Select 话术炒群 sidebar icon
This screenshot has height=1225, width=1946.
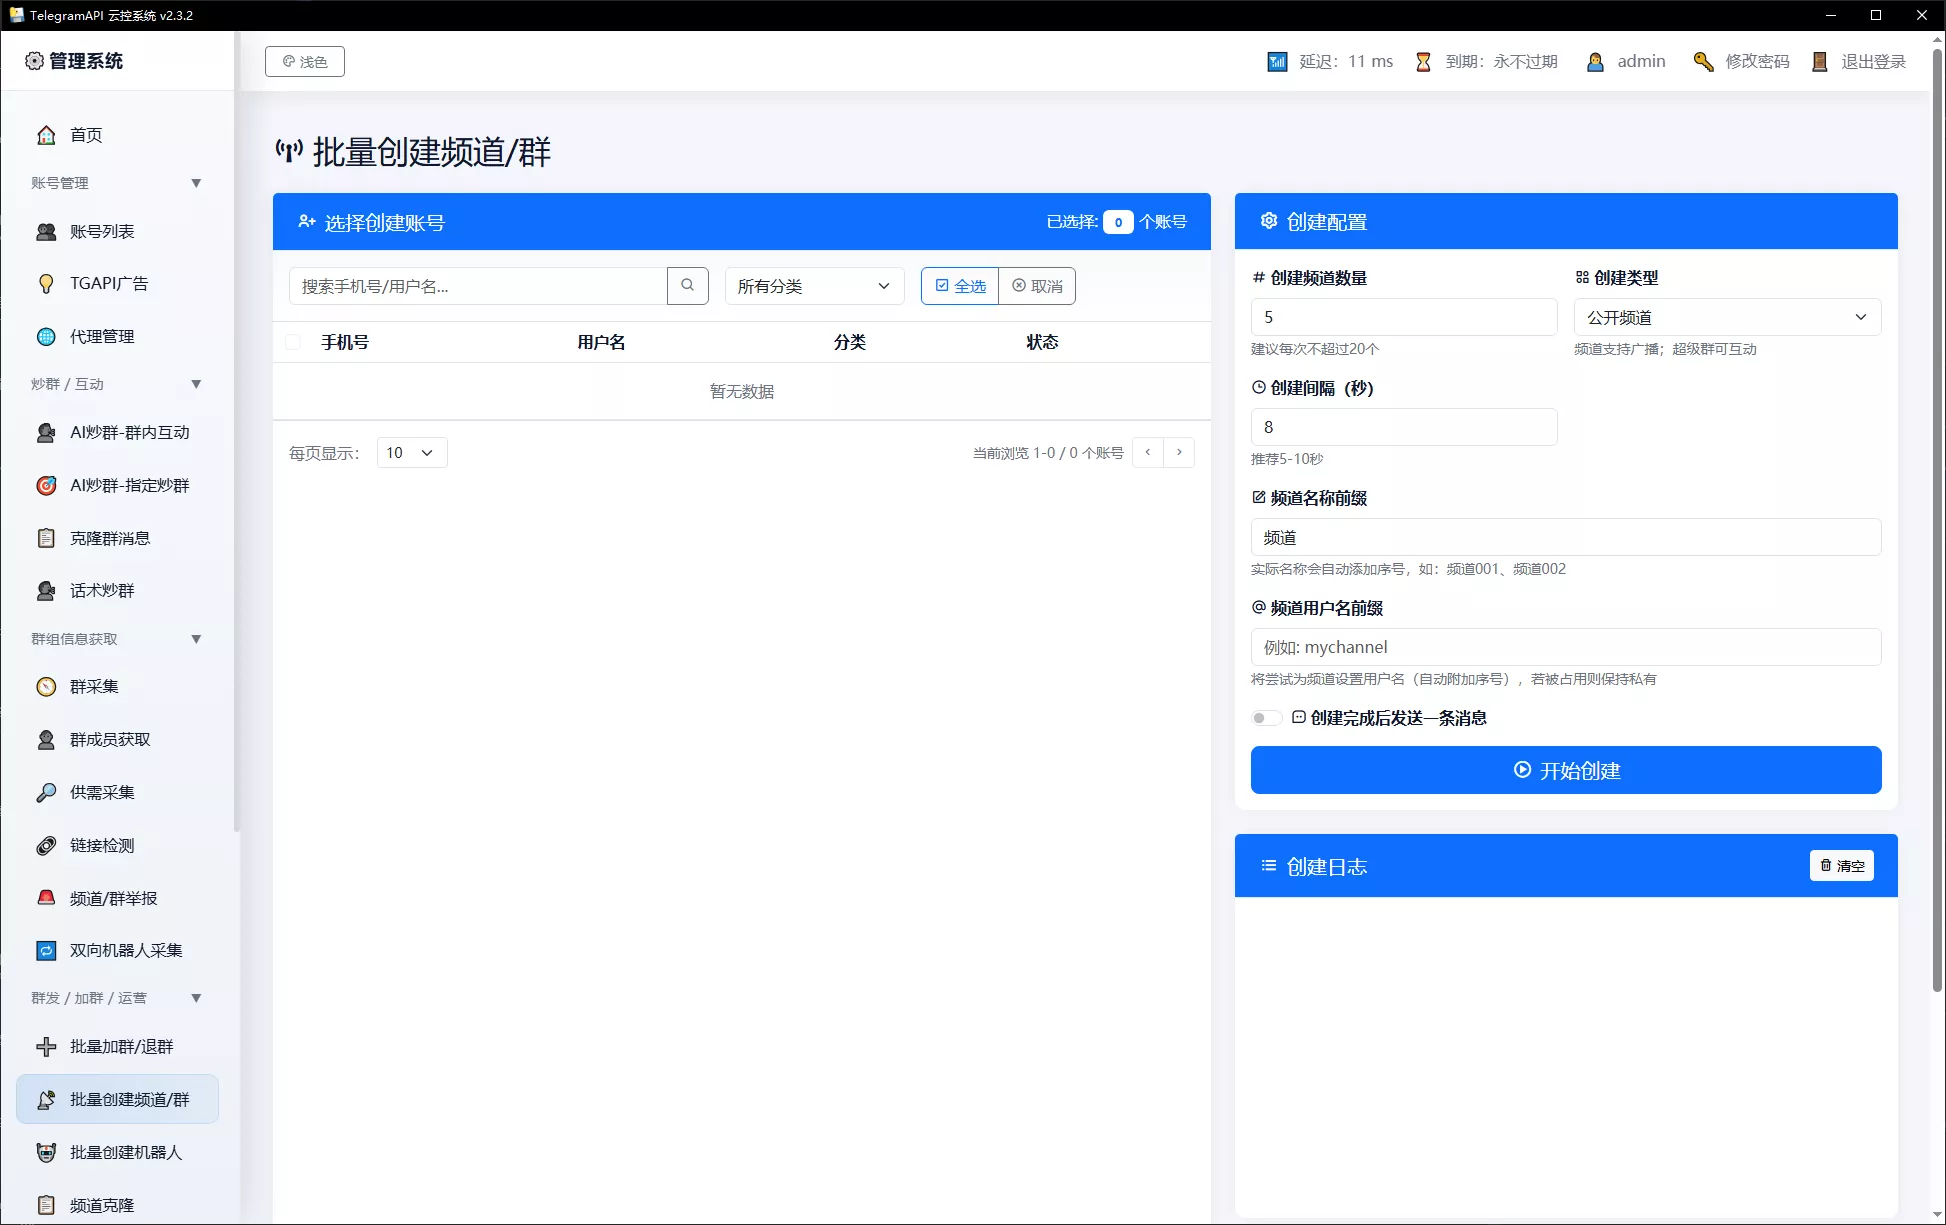(x=46, y=591)
